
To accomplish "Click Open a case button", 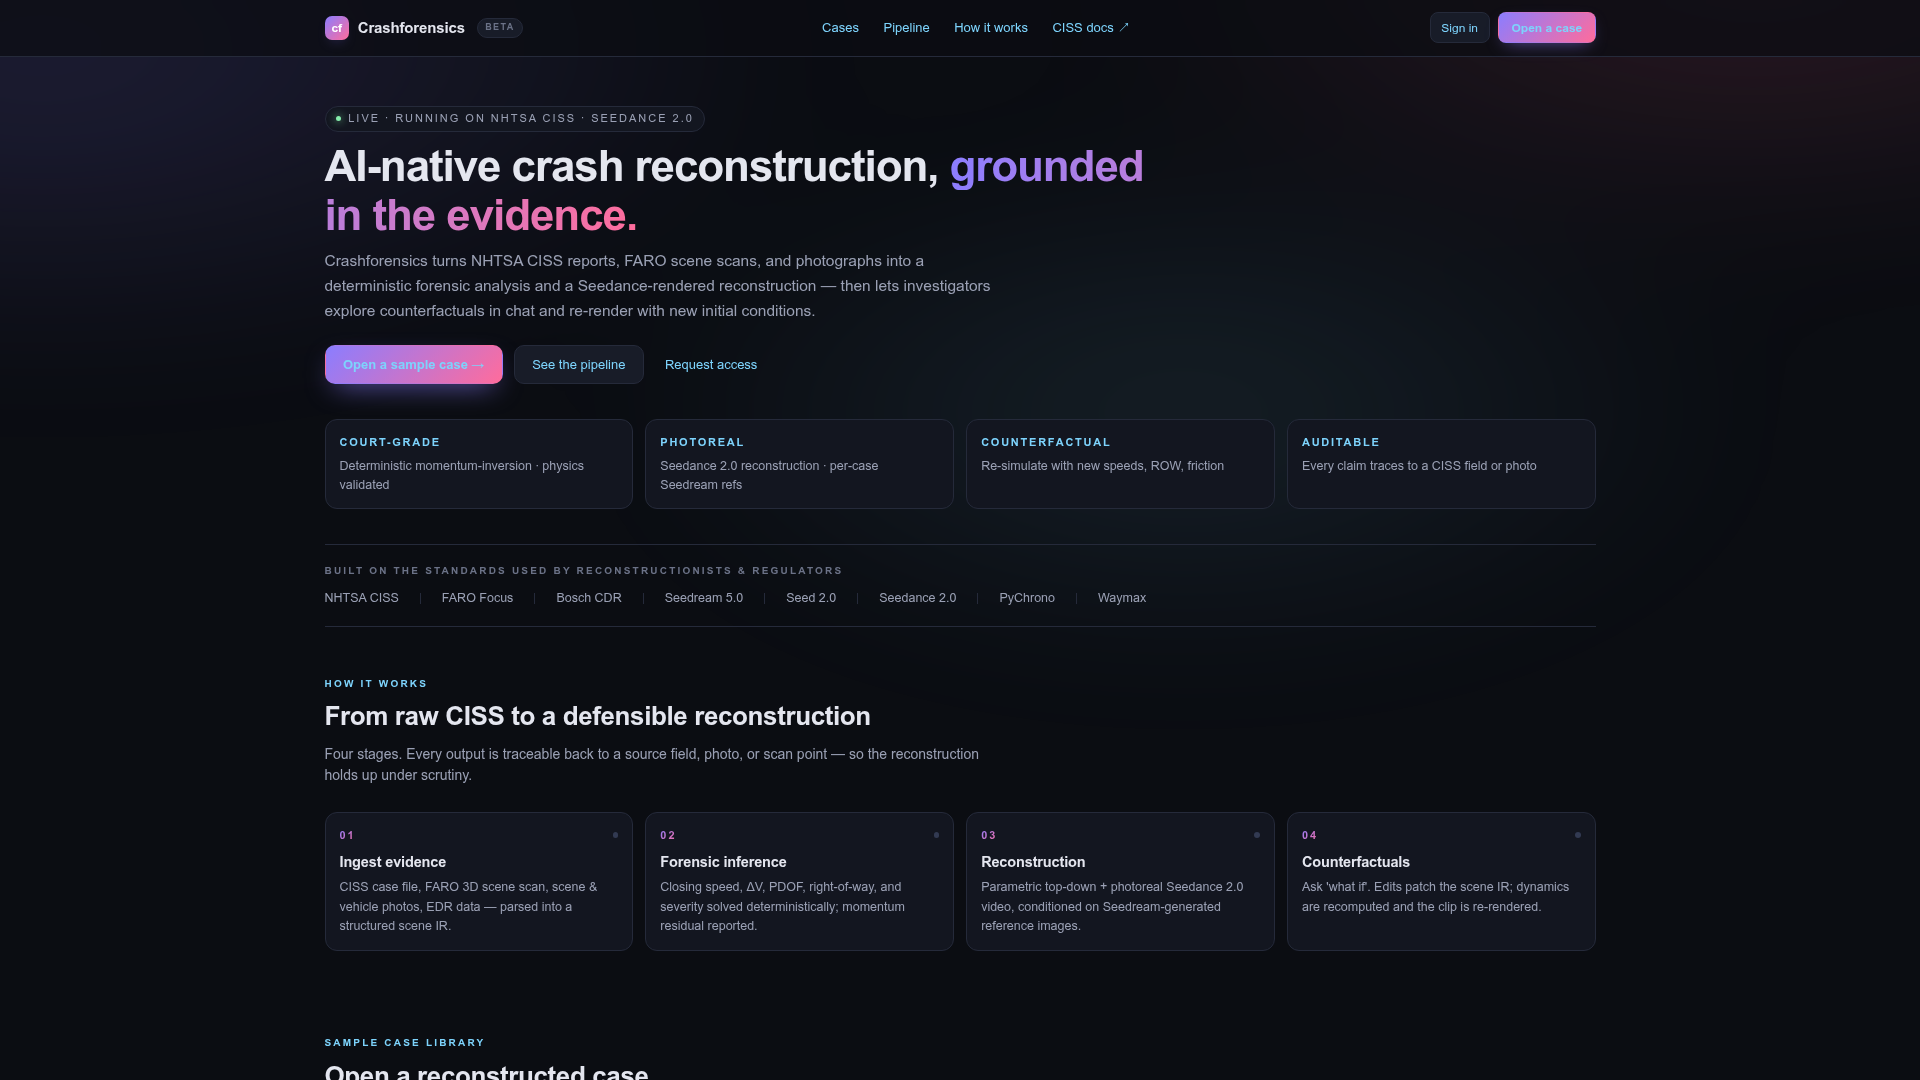I will tap(1546, 28).
